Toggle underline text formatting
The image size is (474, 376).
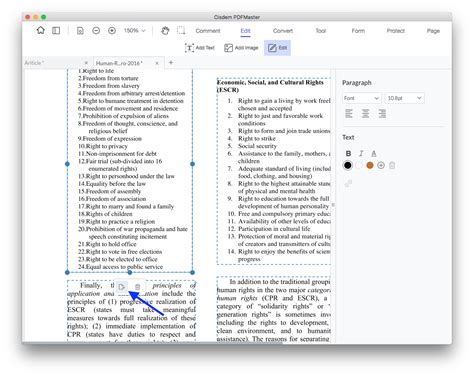[x=374, y=154]
